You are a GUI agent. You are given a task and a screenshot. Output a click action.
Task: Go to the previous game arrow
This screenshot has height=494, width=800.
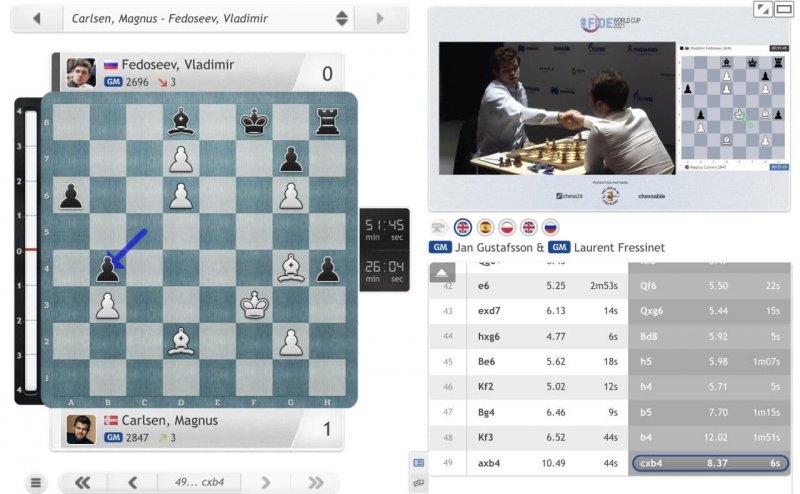(37, 18)
